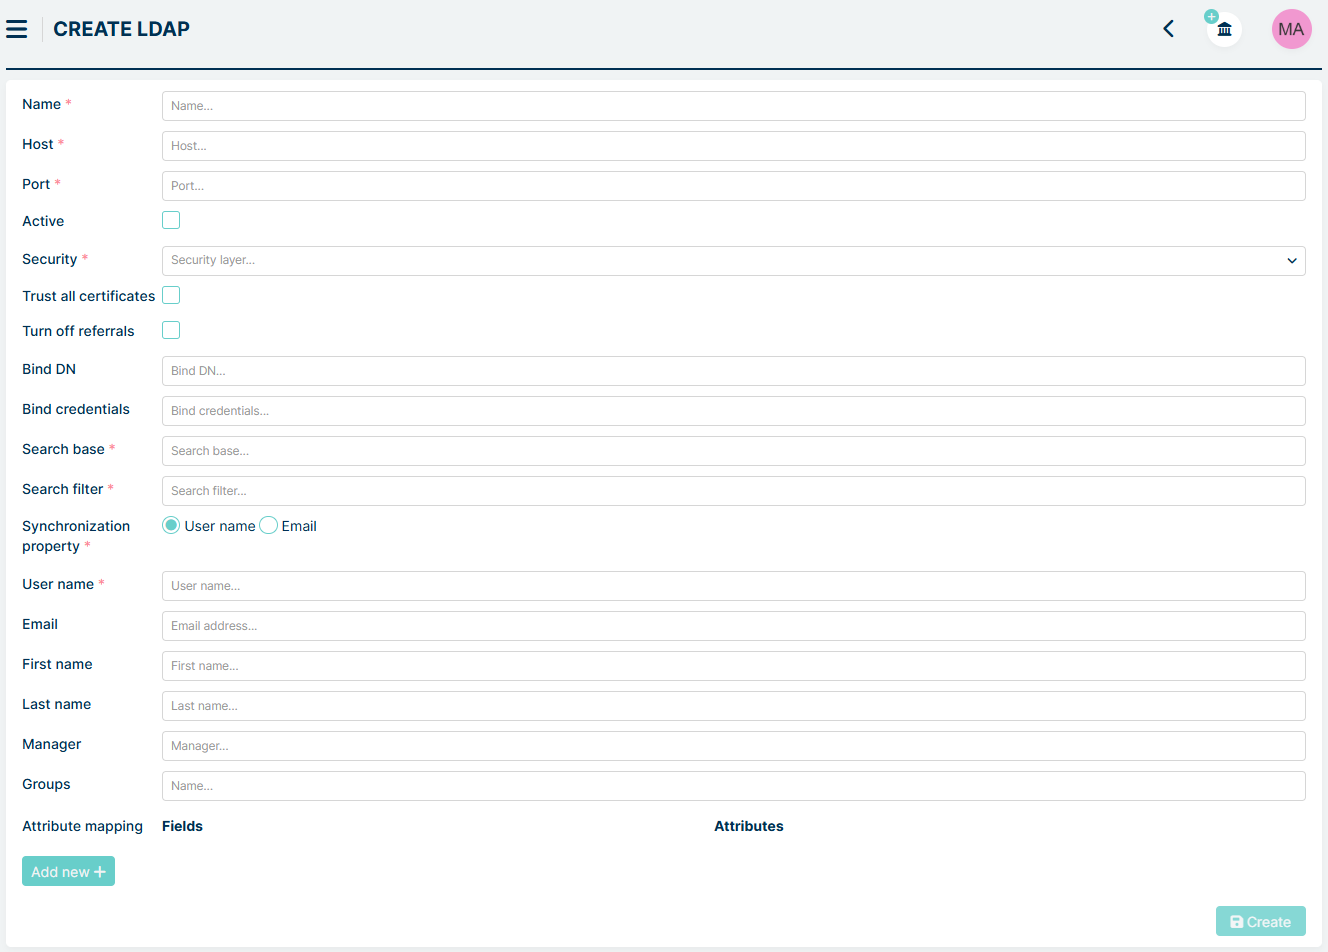The width and height of the screenshot is (1328, 952).
Task: Click the back arrow chevron icon
Action: [1168, 29]
